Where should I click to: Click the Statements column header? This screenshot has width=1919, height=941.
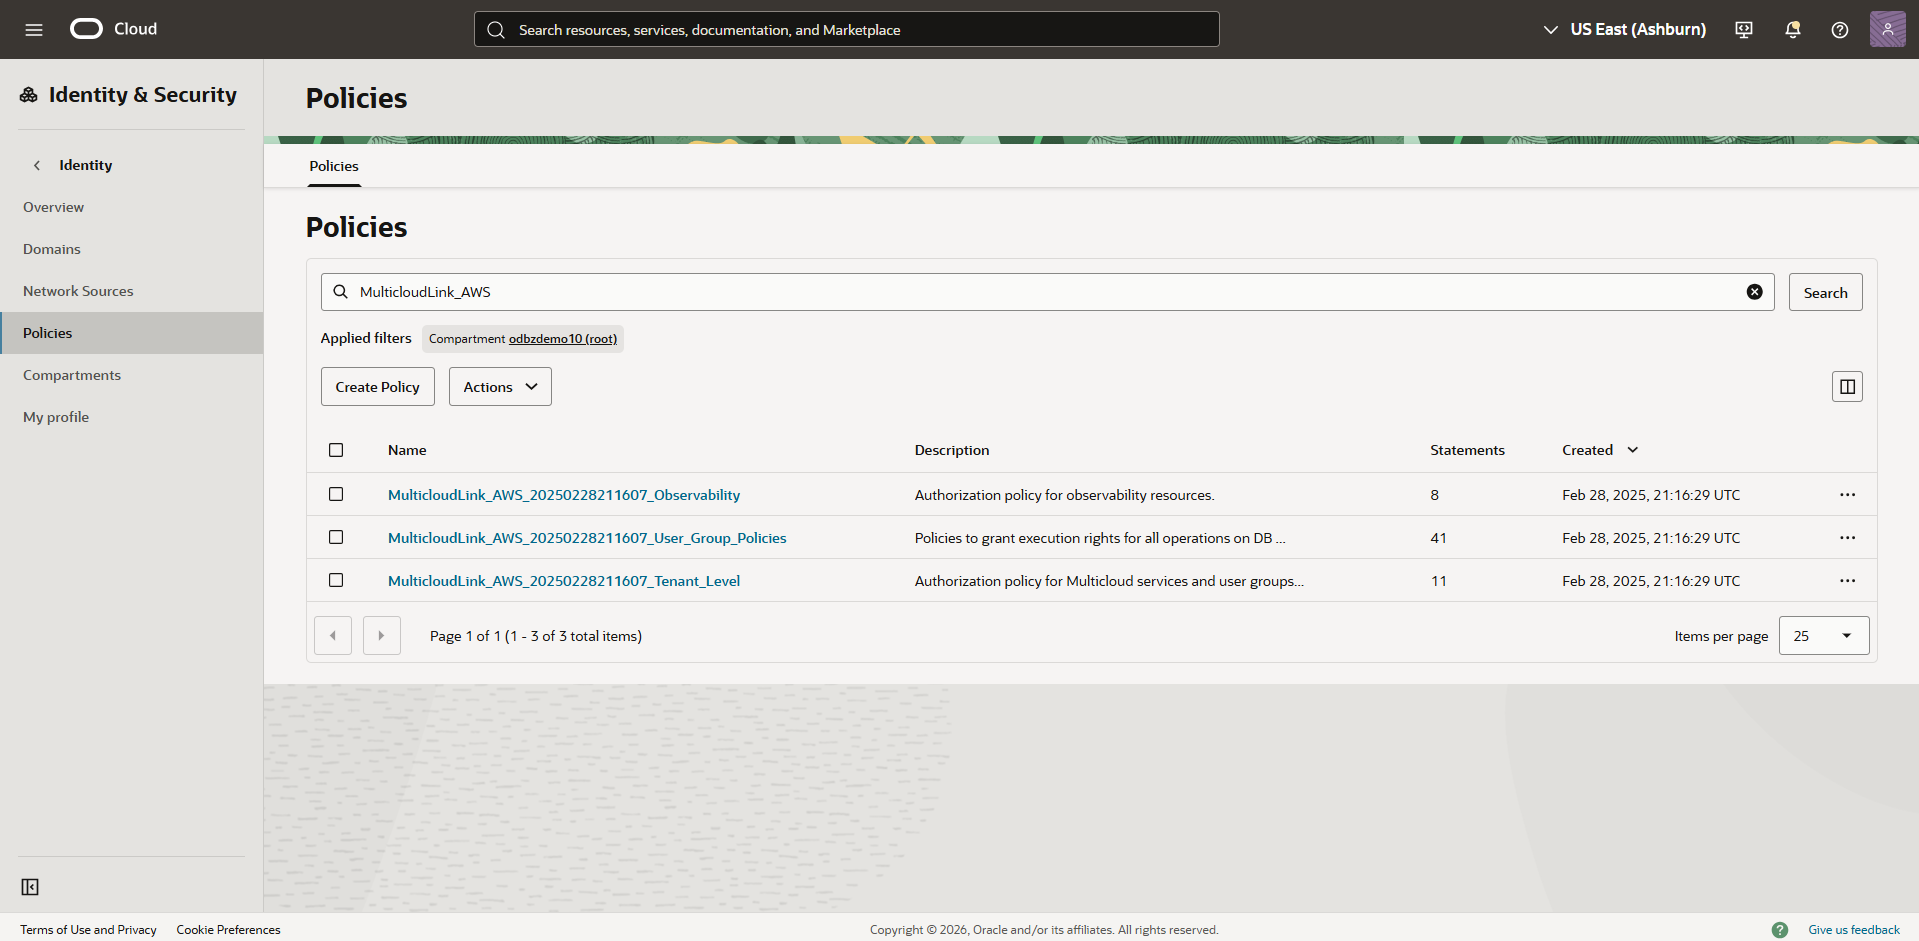(x=1467, y=450)
